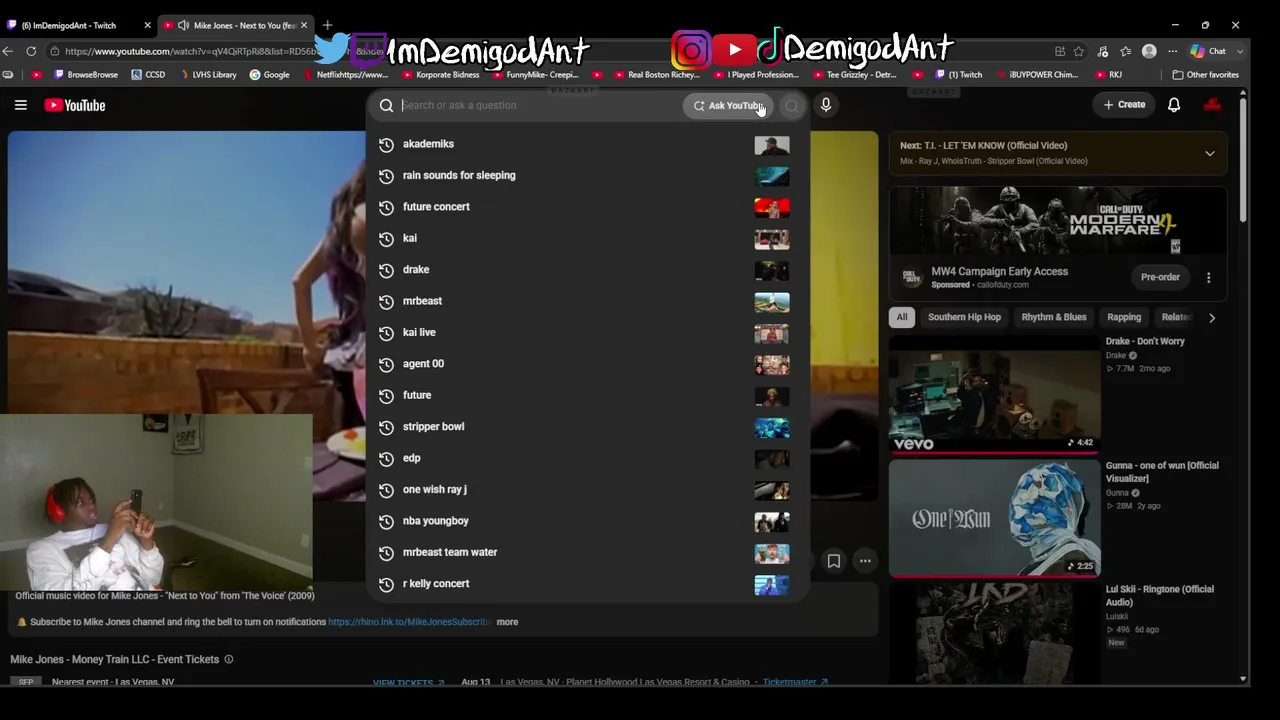Open YouTube notifications bell

coord(1174,105)
